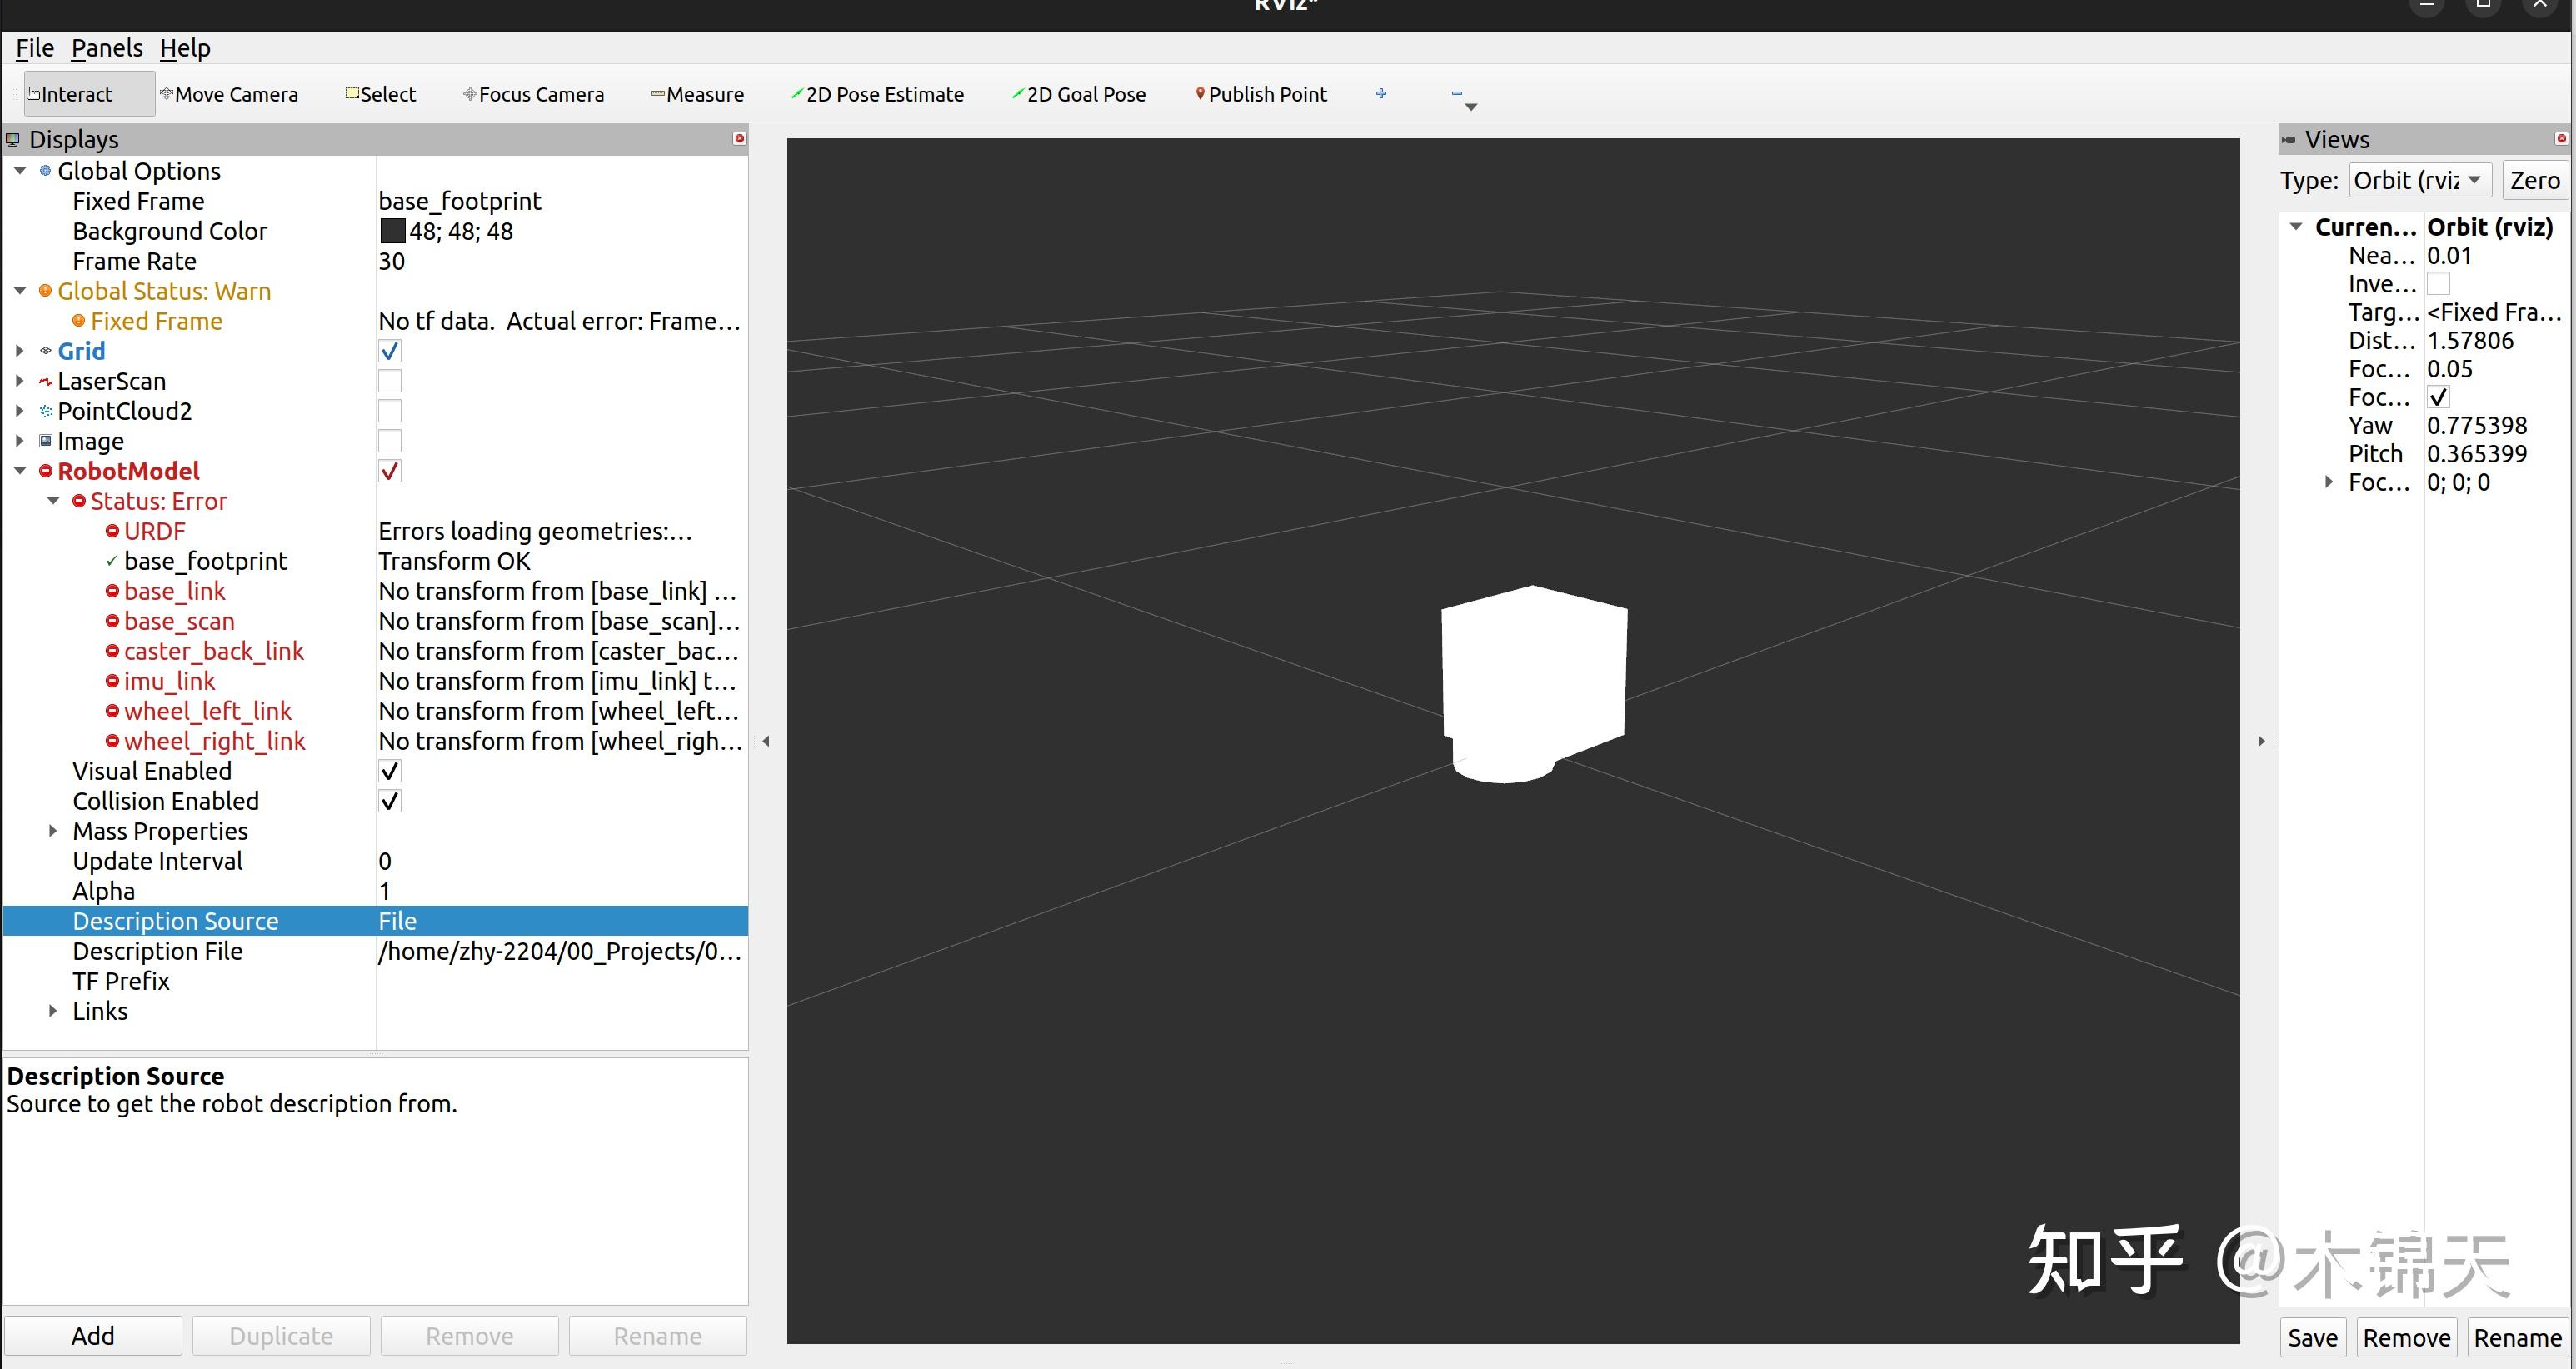The width and height of the screenshot is (2576, 1369).
Task: Enable the LaserScan display checkbox
Action: pyautogui.click(x=390, y=381)
